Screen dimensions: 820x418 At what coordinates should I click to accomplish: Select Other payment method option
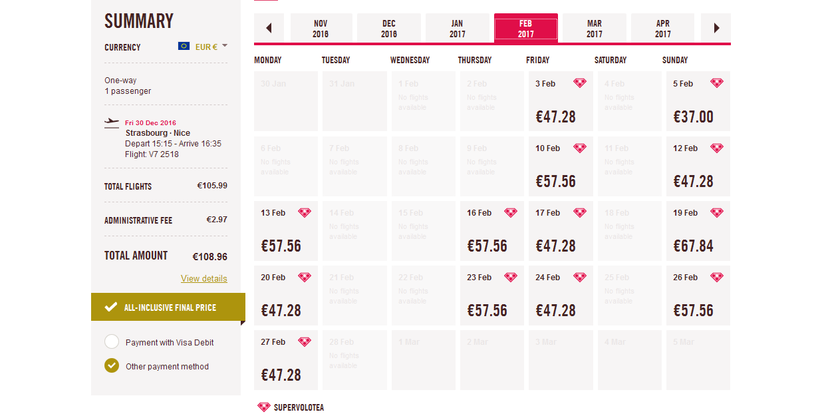tap(112, 365)
